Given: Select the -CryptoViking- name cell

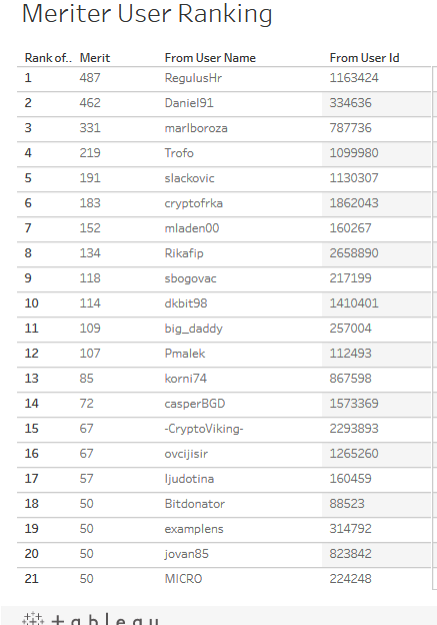Looking at the screenshot, I should pyautogui.click(x=204, y=429).
